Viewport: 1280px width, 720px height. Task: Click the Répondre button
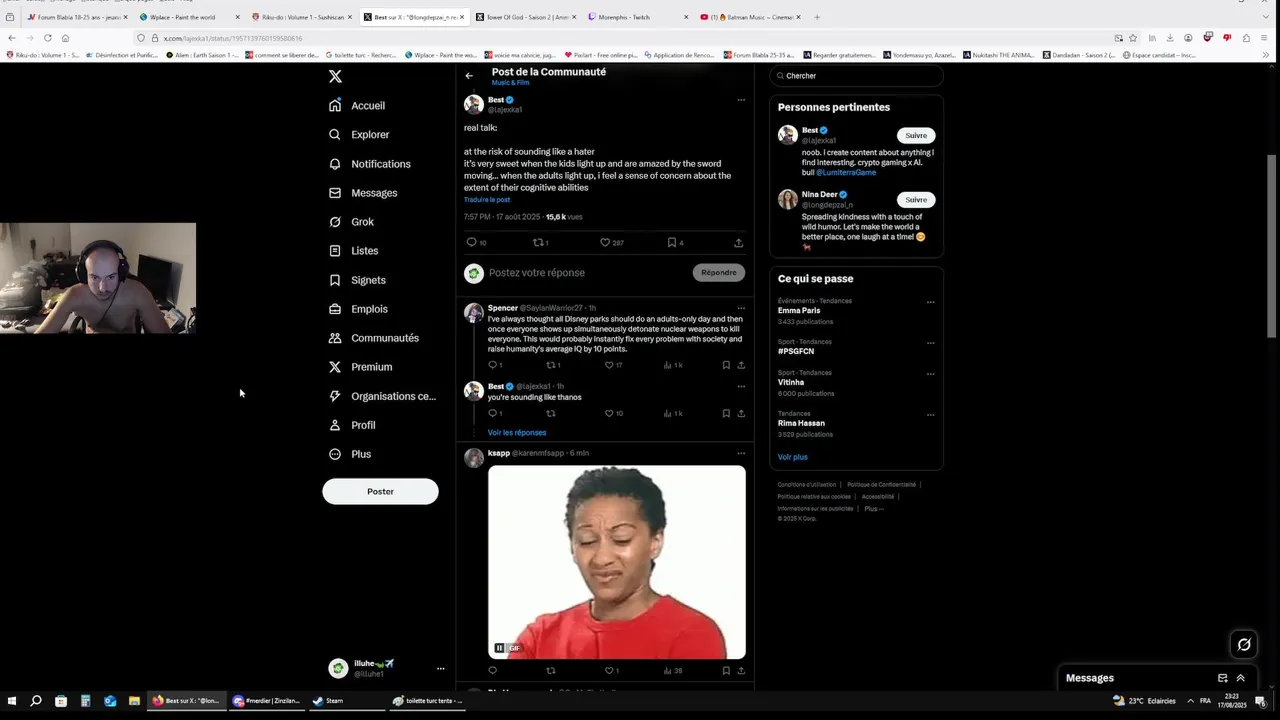[719, 272]
